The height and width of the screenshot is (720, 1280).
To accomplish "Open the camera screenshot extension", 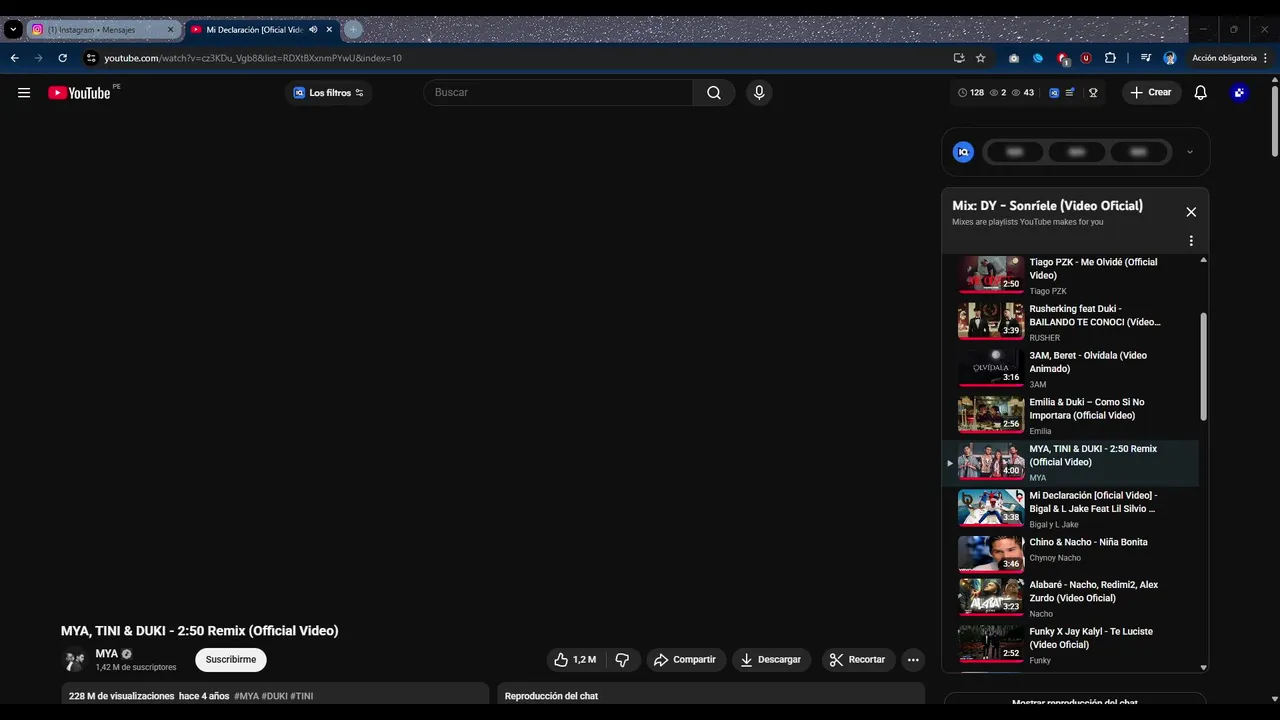I will coord(1014,58).
